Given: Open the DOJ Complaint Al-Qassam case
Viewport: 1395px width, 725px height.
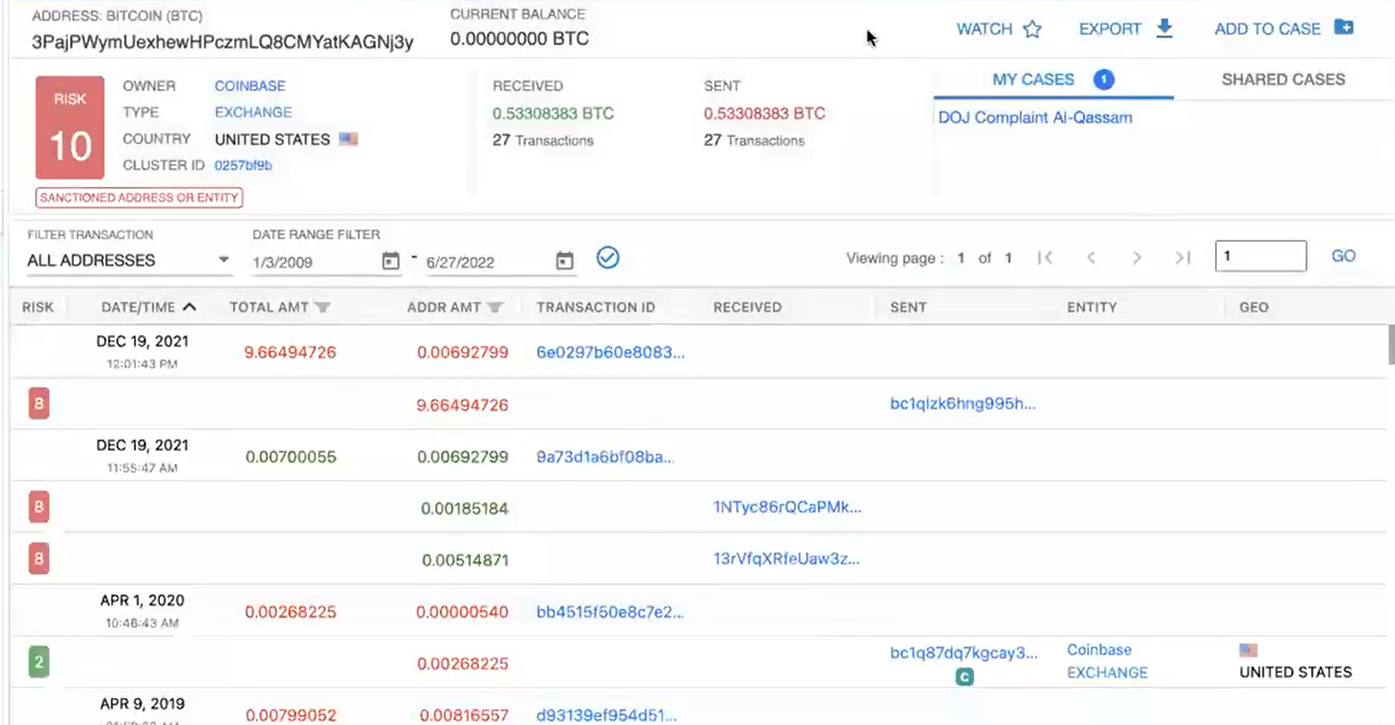Looking at the screenshot, I should (x=1035, y=117).
